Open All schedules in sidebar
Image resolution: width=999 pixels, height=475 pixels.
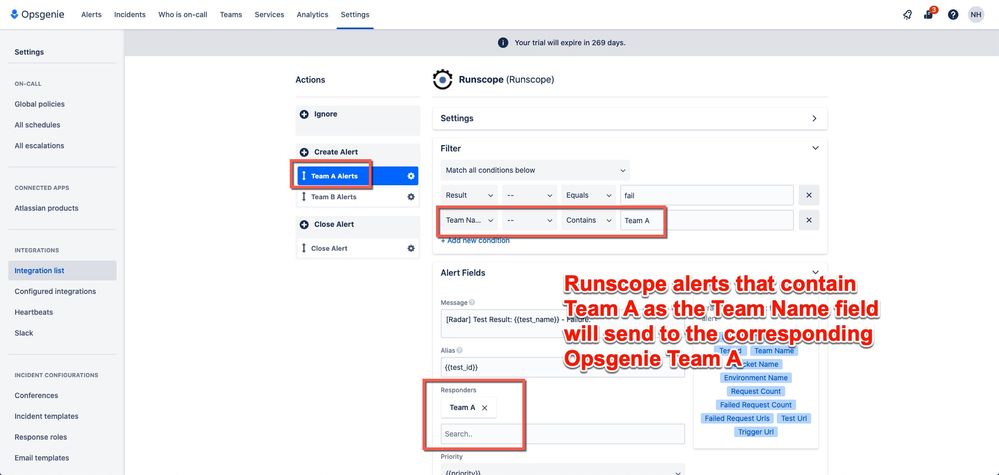[38, 125]
